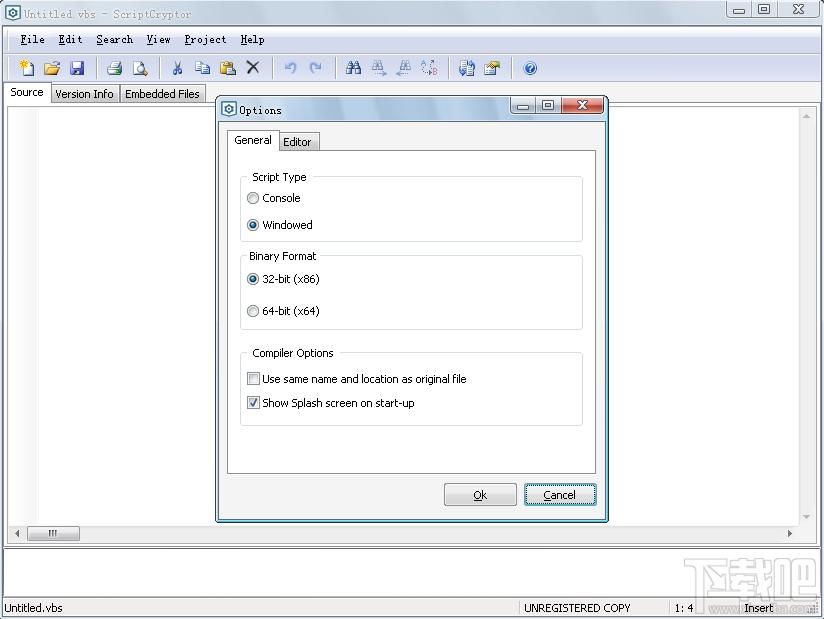This screenshot has height=619, width=824.
Task: Redo action arrow icon
Action: click(x=315, y=68)
